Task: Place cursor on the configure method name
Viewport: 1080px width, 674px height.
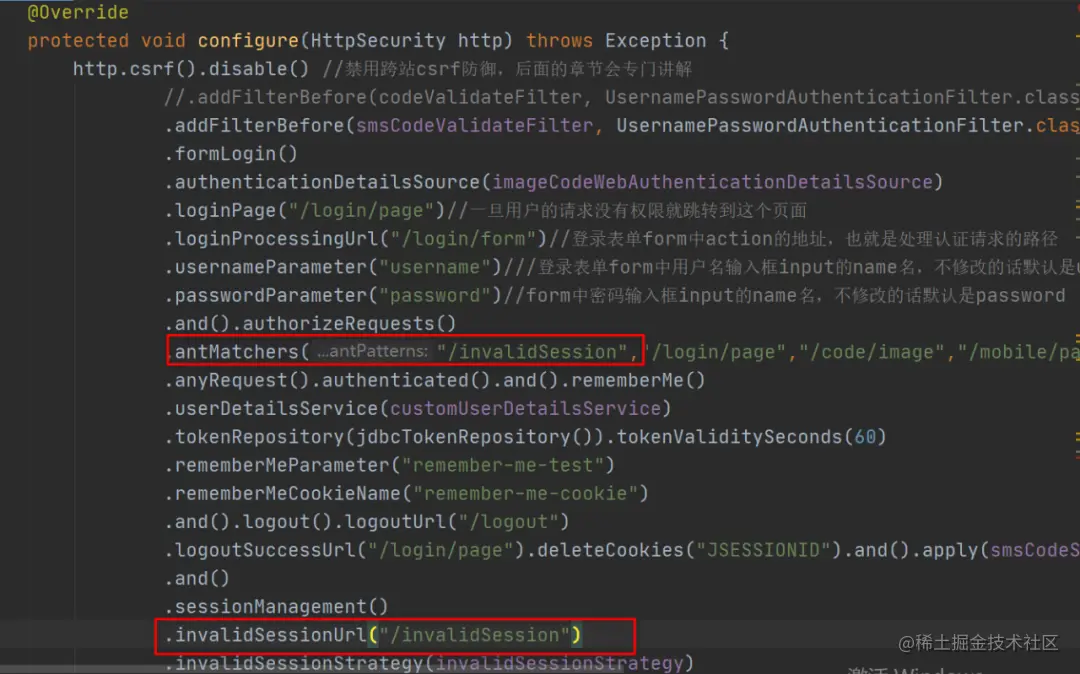Action: (249, 40)
